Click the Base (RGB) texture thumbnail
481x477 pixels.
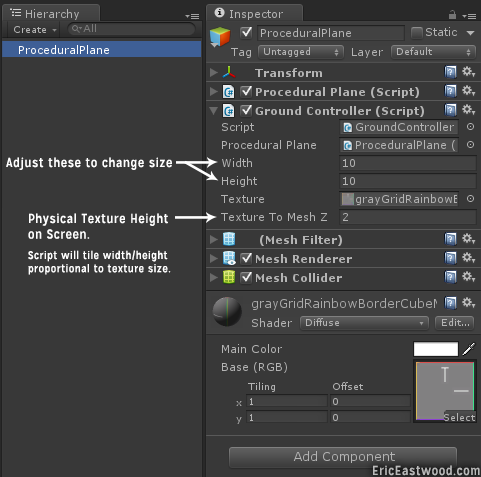(x=445, y=391)
